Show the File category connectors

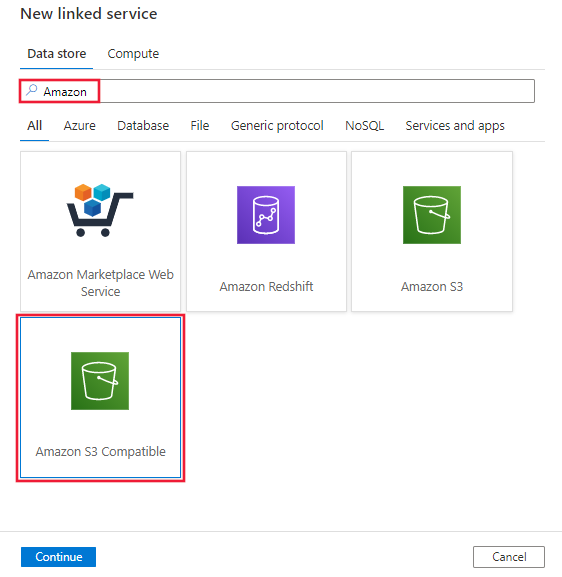pyautogui.click(x=200, y=125)
